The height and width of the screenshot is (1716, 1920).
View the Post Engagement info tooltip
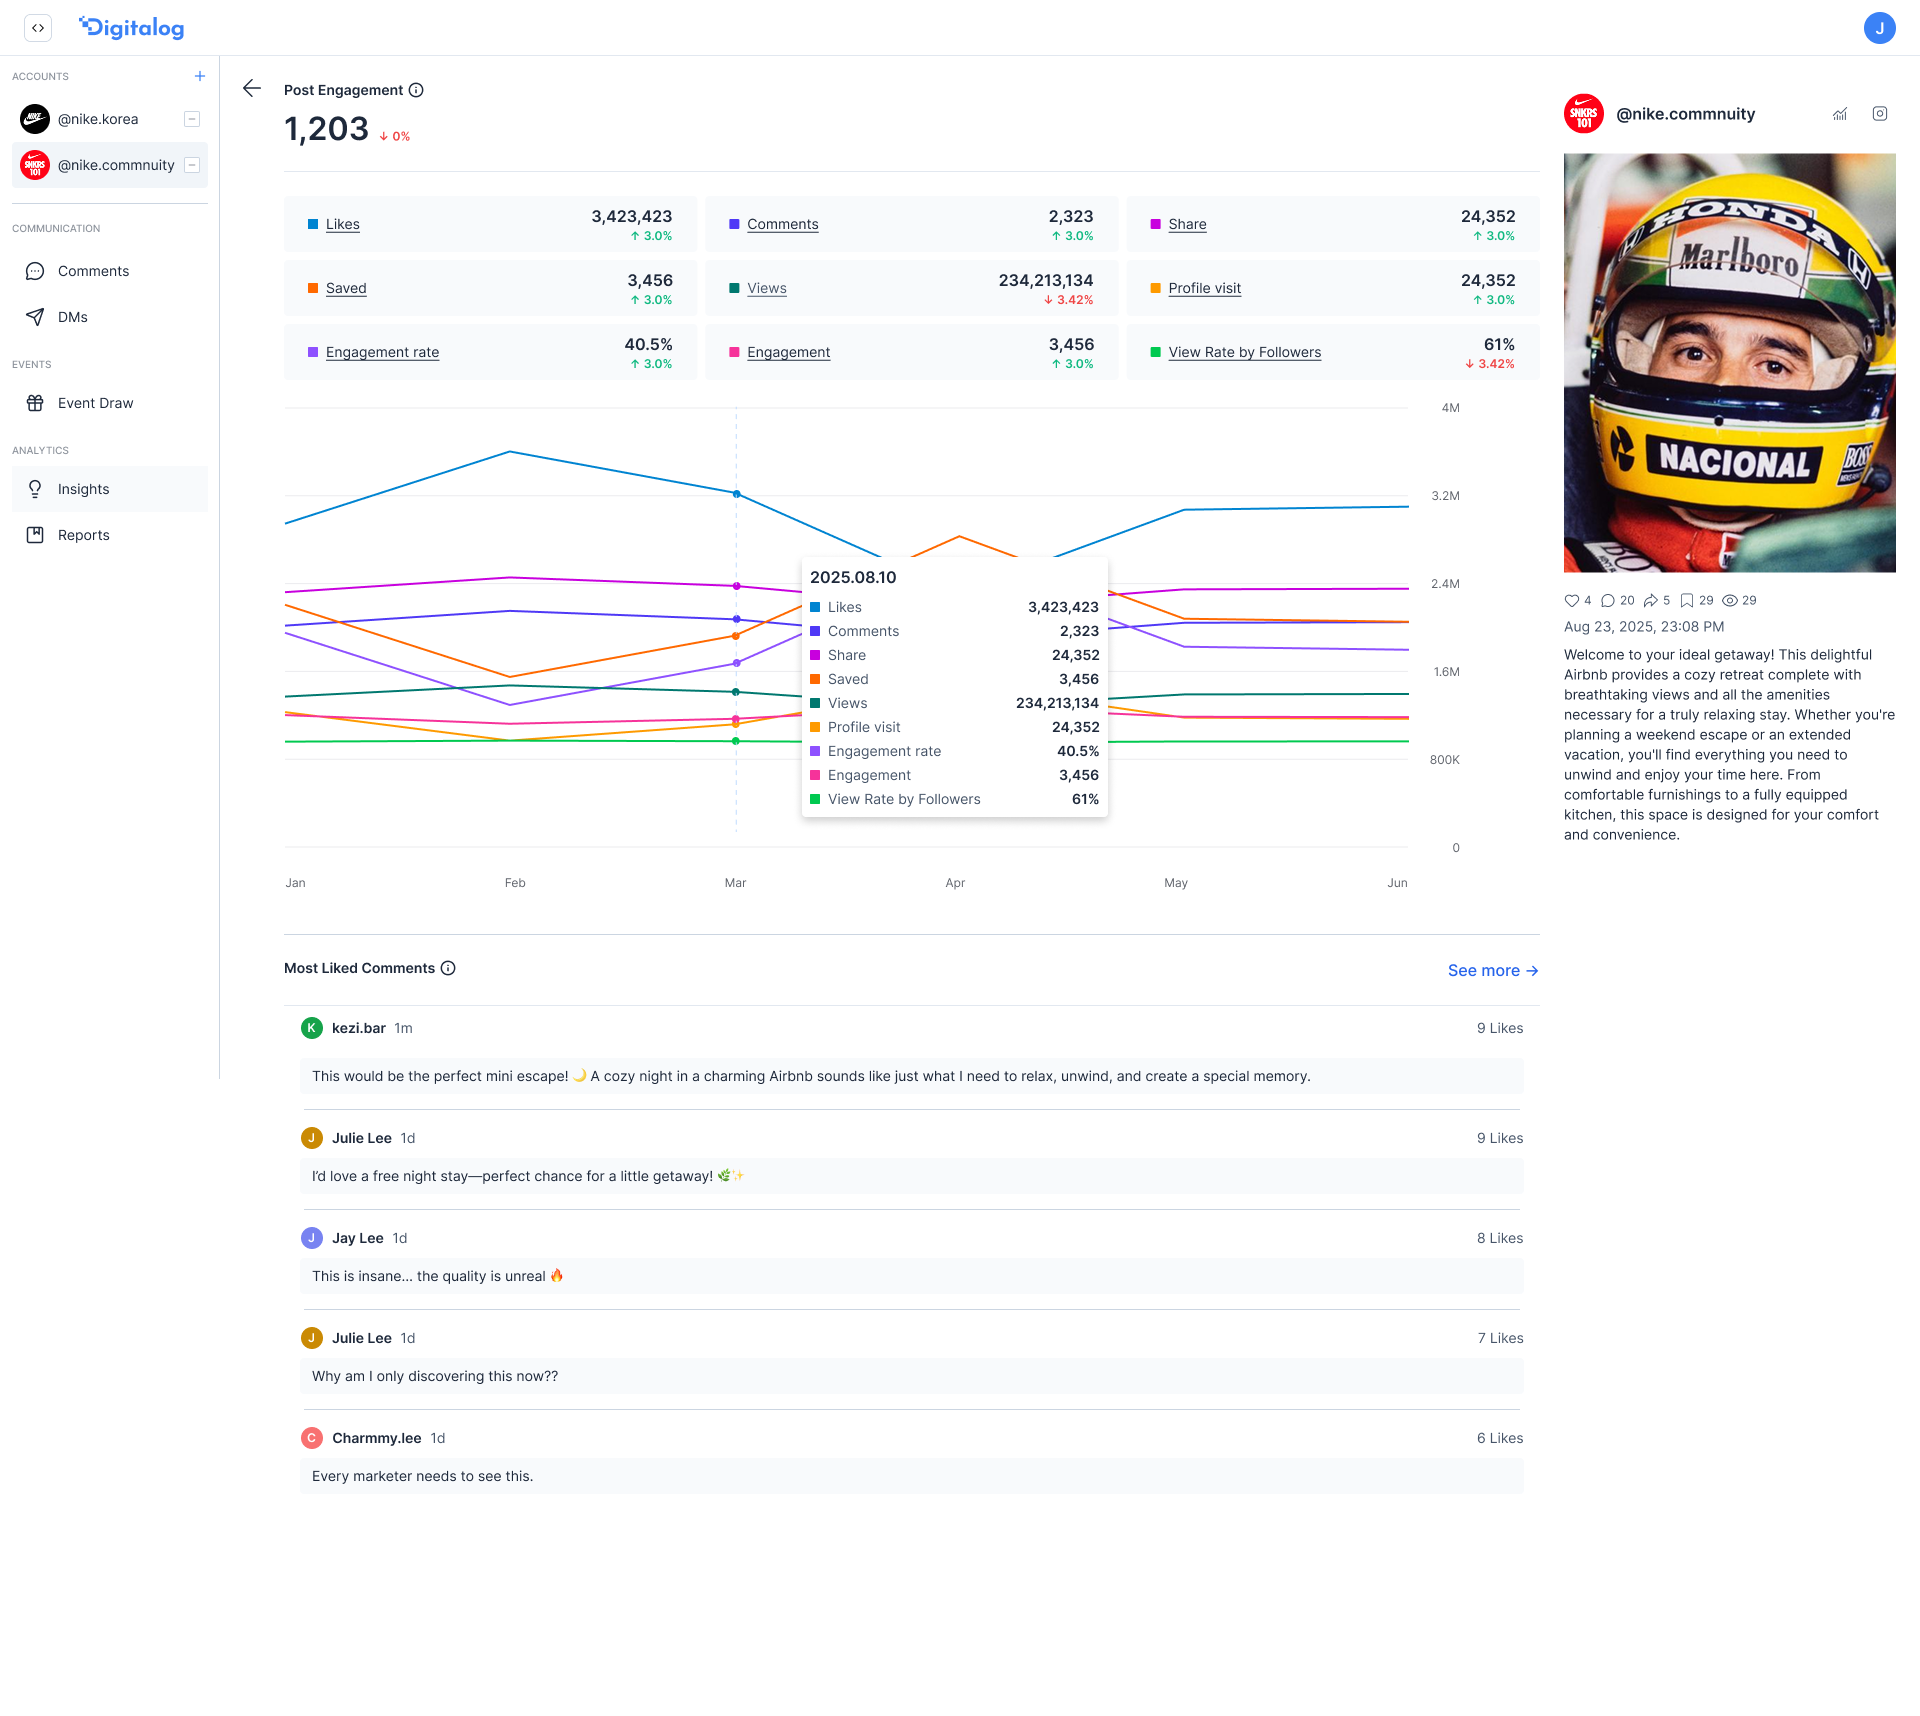click(416, 89)
